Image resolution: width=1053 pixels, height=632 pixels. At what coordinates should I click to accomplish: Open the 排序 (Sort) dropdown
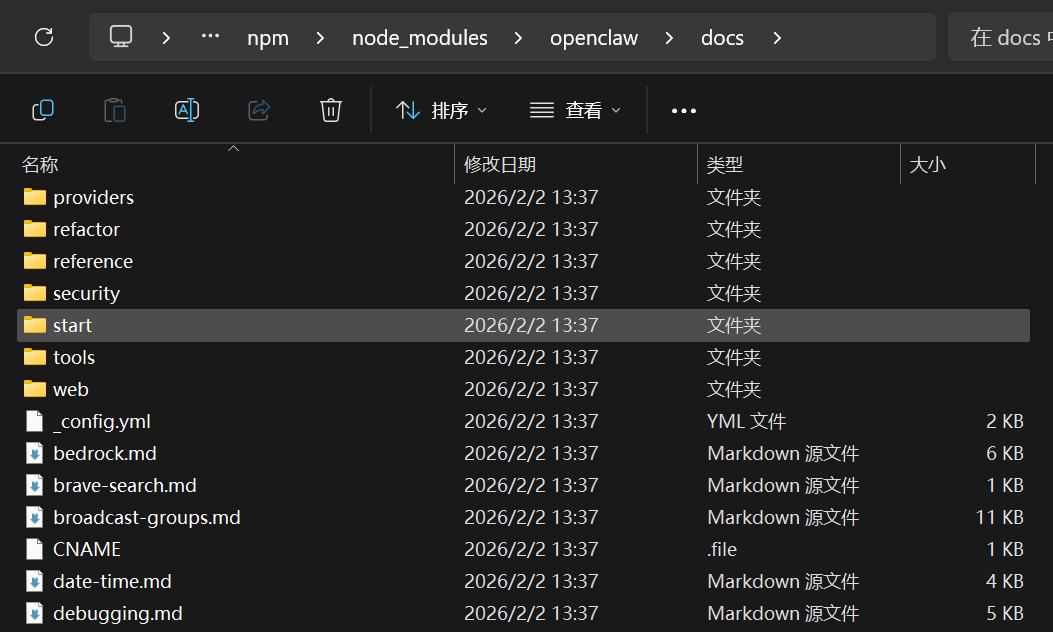[x=440, y=110]
